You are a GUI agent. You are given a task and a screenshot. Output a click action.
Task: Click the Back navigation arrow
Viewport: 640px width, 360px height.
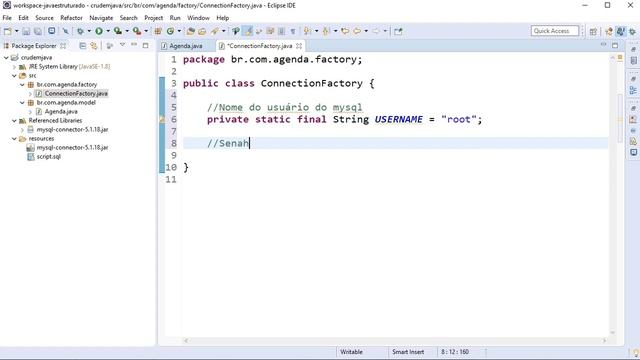pyautogui.click(x=357, y=31)
